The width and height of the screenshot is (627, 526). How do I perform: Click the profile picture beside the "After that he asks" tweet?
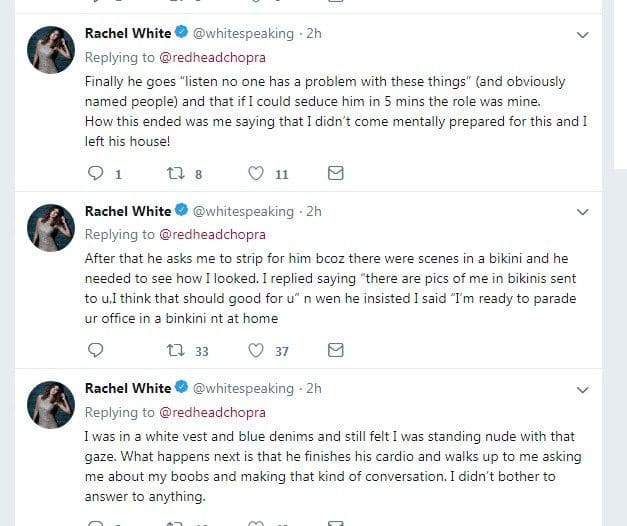[45, 226]
